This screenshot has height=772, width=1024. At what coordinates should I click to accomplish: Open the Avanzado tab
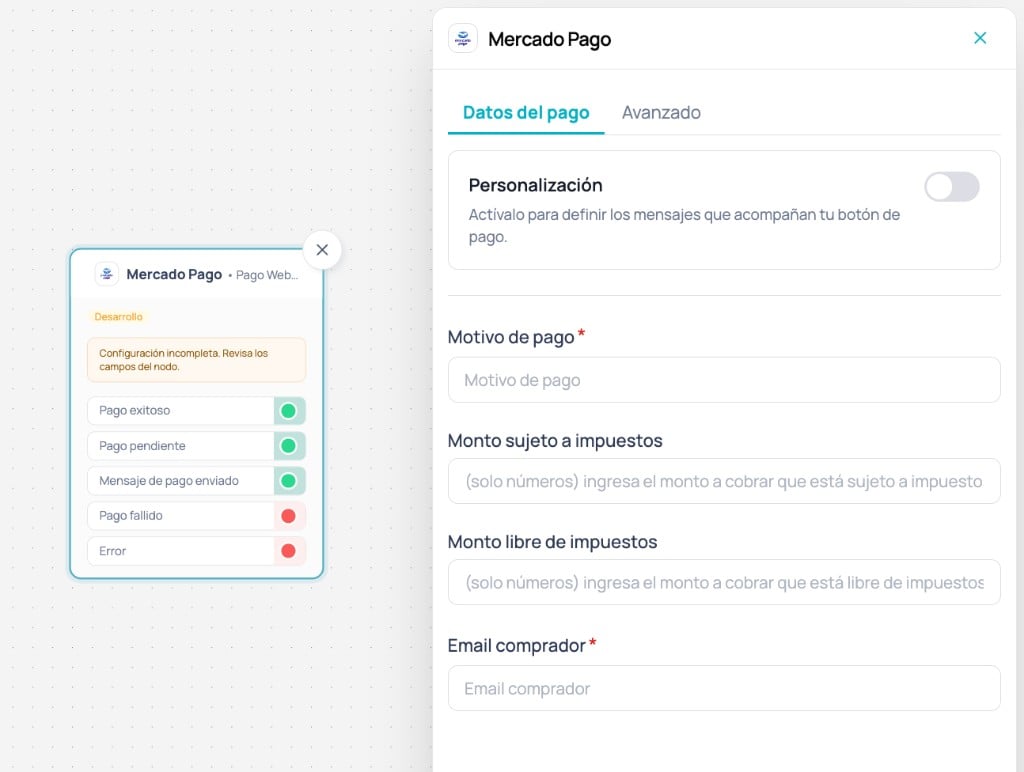click(661, 113)
